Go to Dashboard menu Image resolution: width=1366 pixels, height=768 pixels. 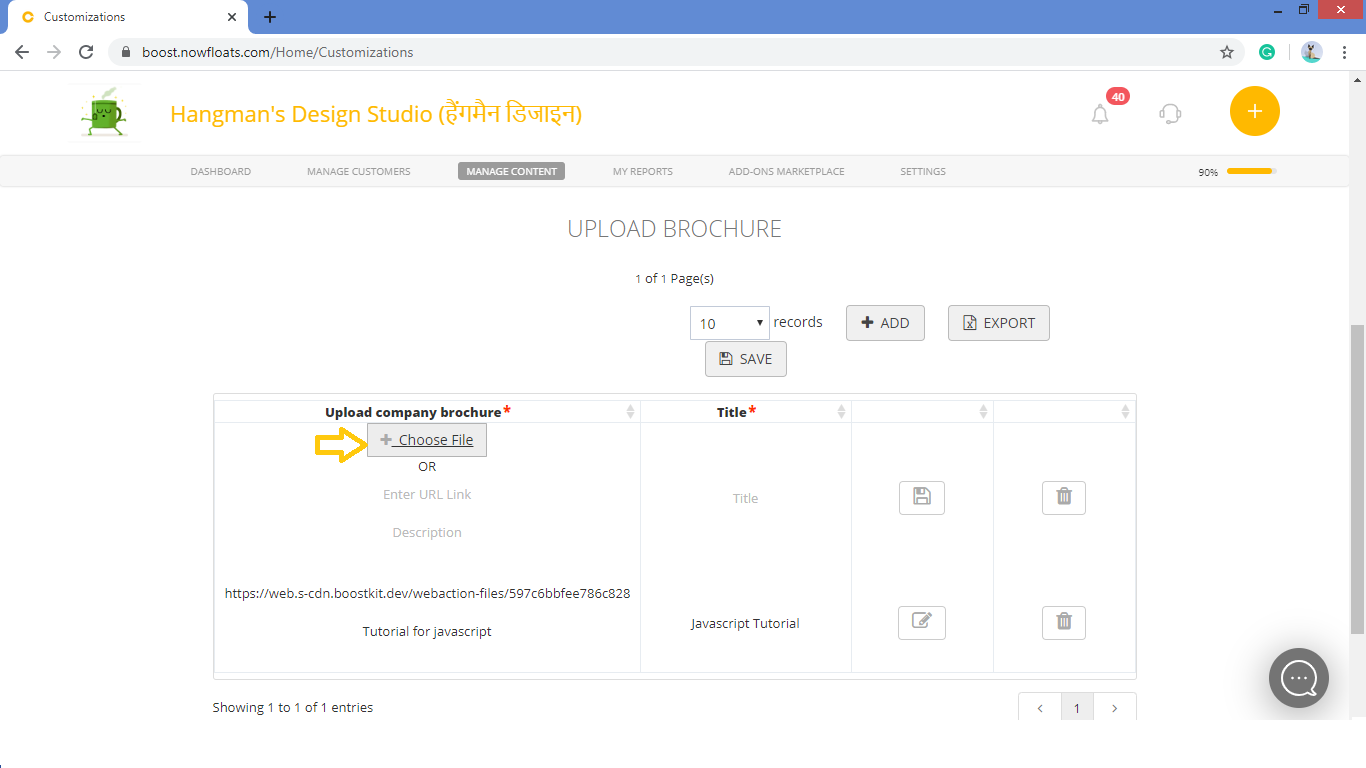(221, 172)
